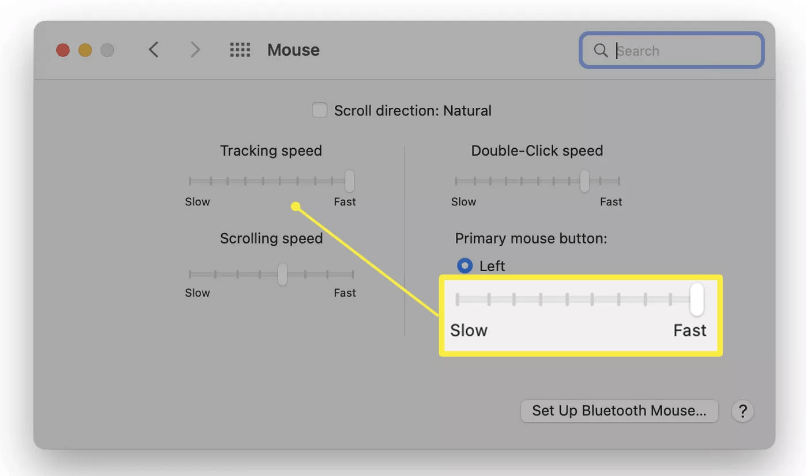
Task: Click the Scrolling speed slider thumb
Action: click(x=283, y=273)
